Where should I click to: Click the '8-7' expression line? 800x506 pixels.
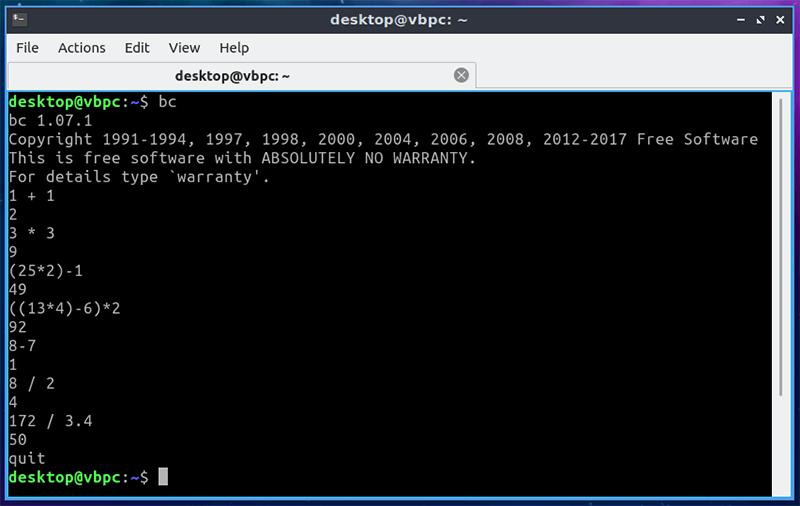pos(22,346)
